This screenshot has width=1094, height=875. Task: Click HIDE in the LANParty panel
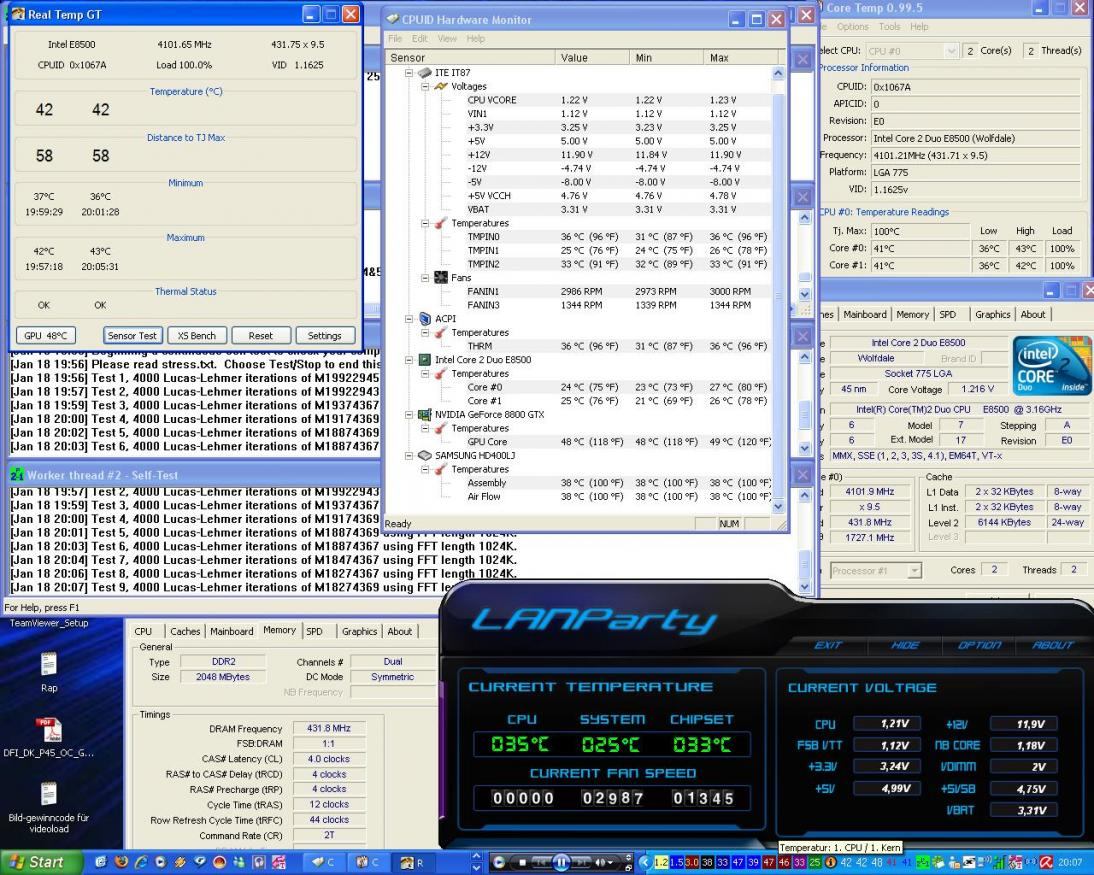(904, 645)
